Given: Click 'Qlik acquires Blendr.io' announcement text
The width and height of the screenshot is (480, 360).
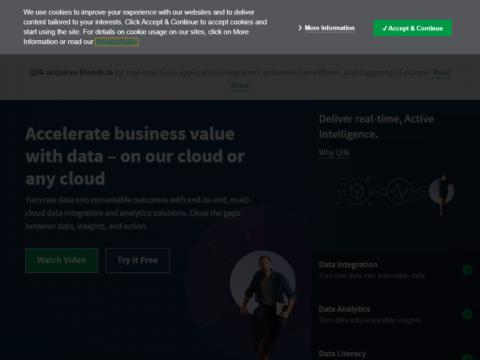Looking at the screenshot, I should click(x=71, y=72).
